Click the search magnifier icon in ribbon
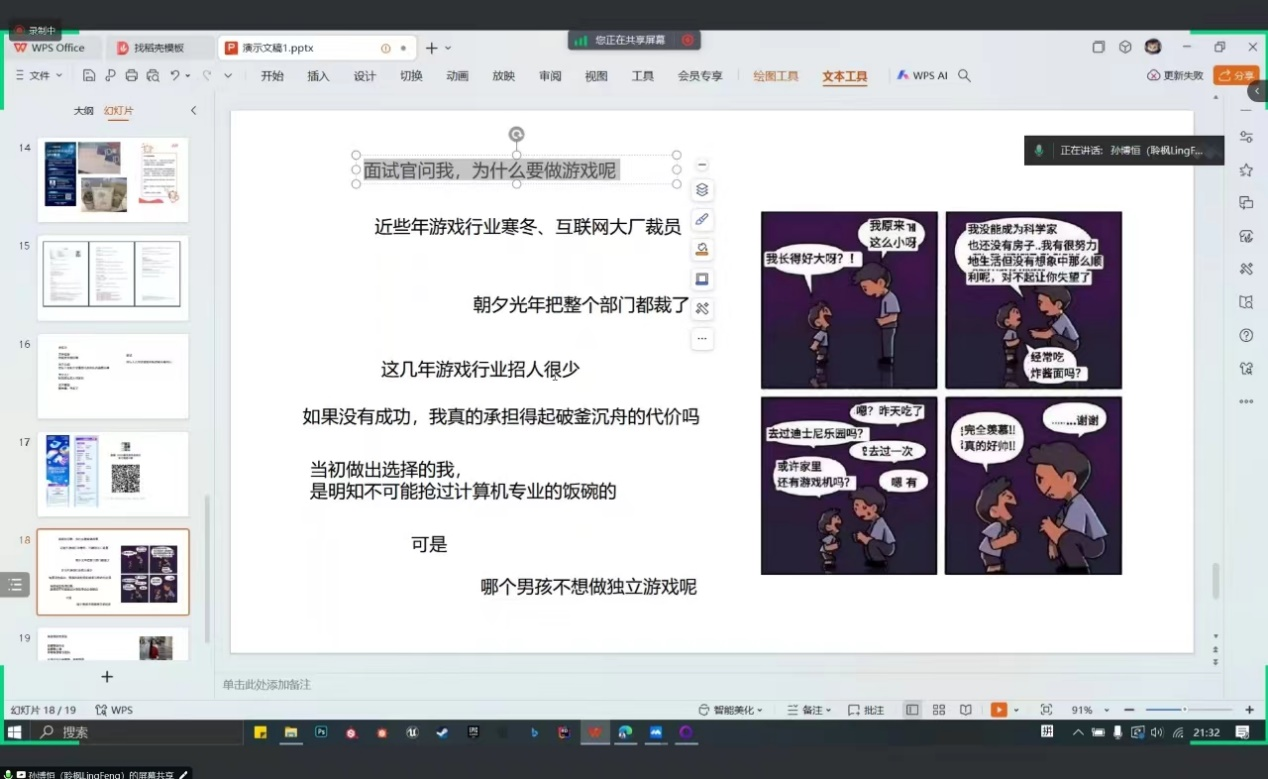 964,76
